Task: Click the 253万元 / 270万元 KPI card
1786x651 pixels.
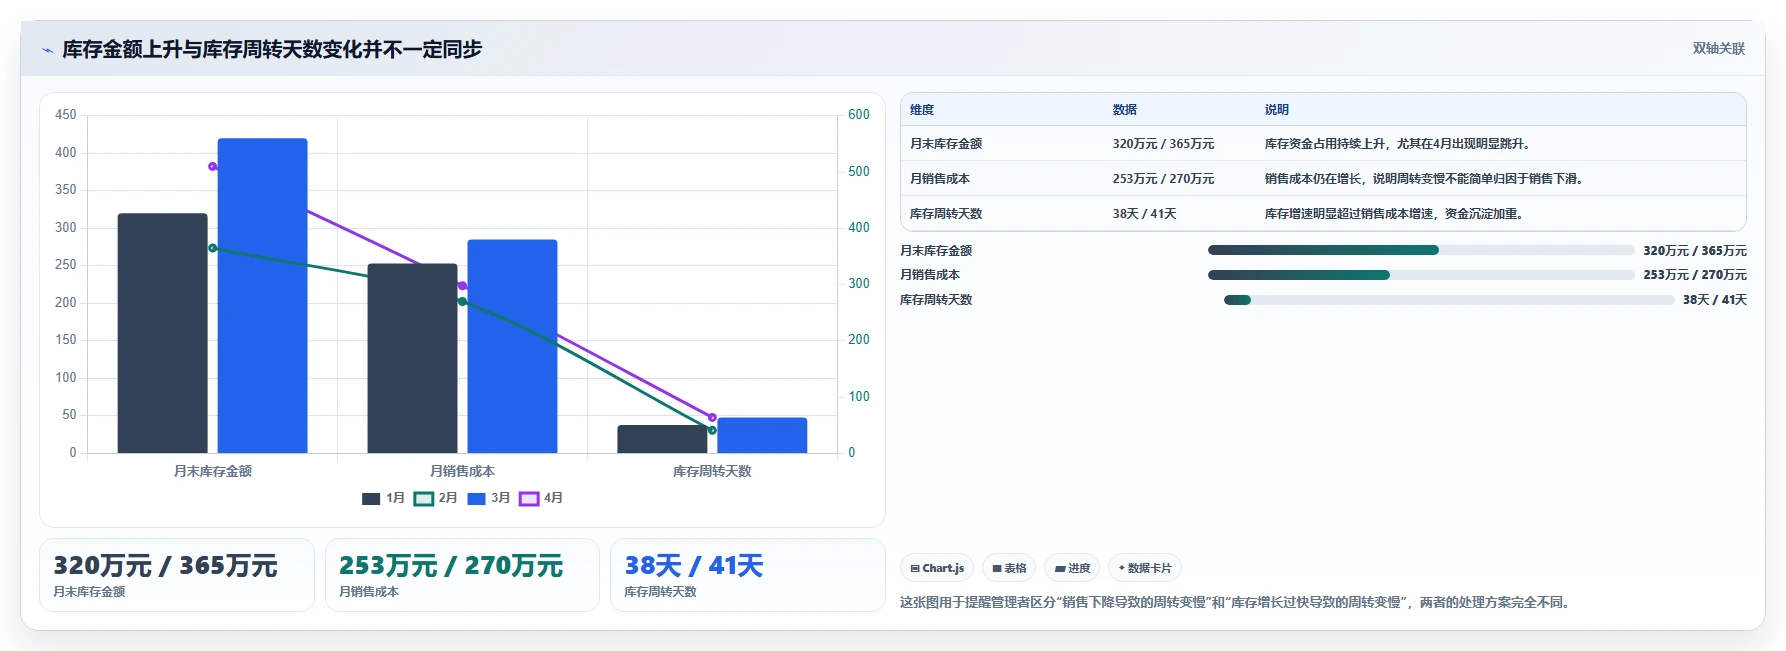Action: 462,575
